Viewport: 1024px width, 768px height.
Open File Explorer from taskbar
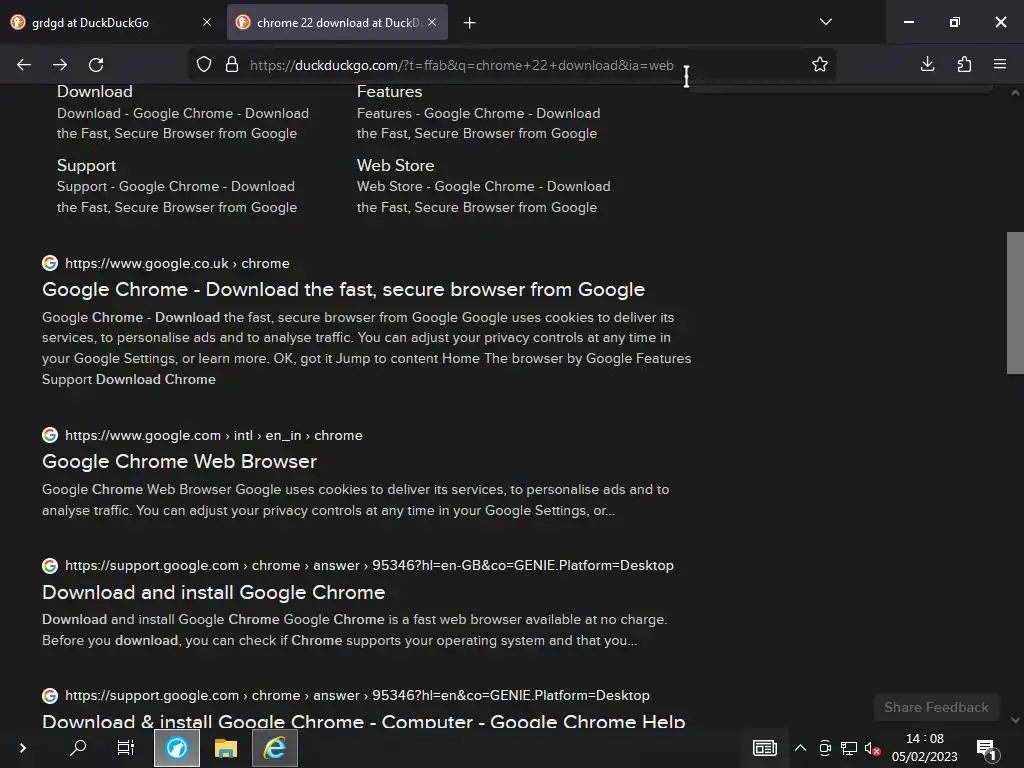[225, 748]
